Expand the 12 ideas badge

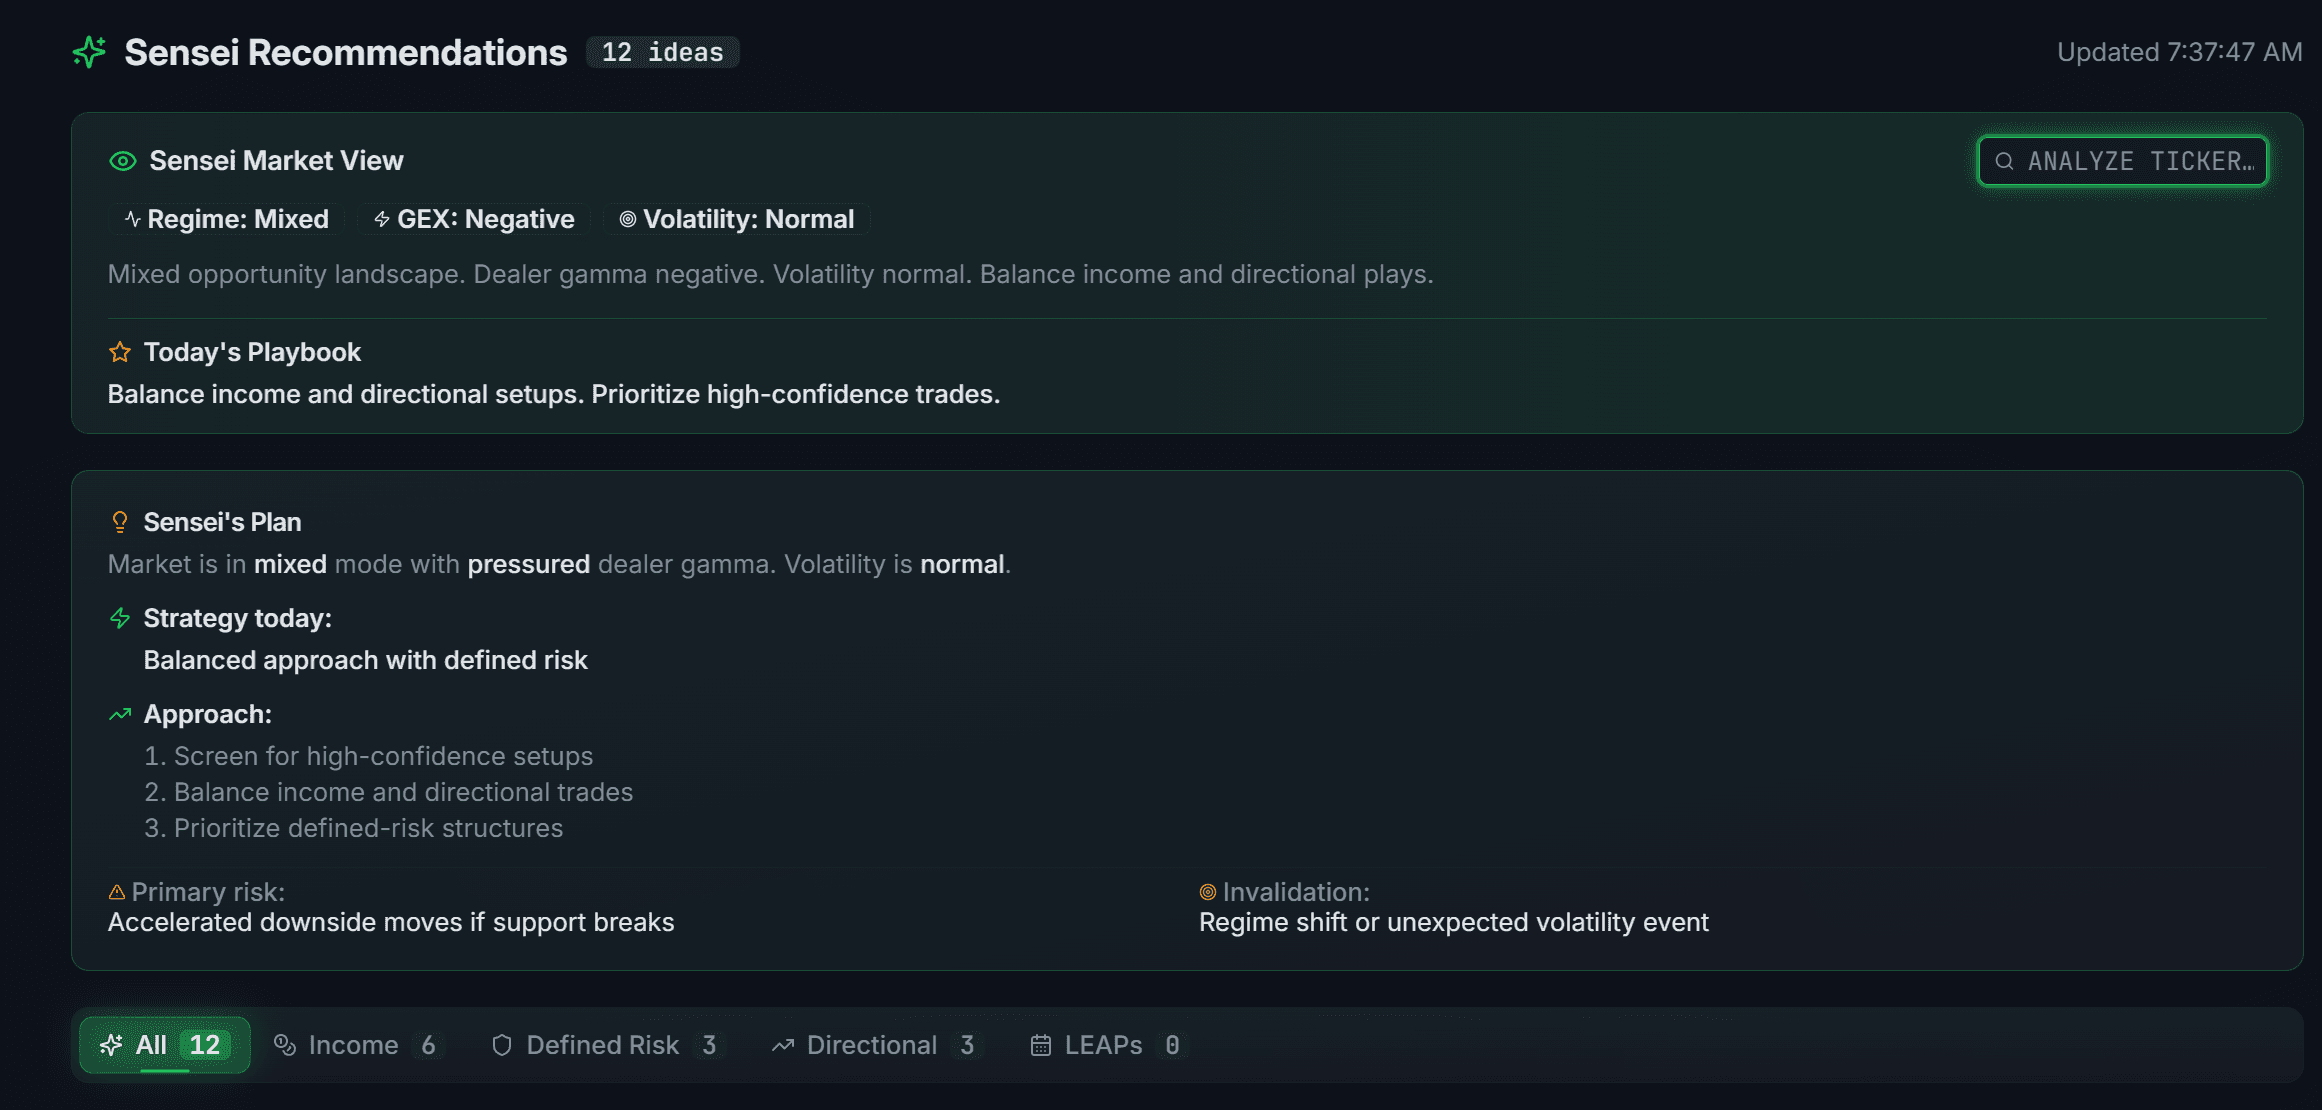662,52
